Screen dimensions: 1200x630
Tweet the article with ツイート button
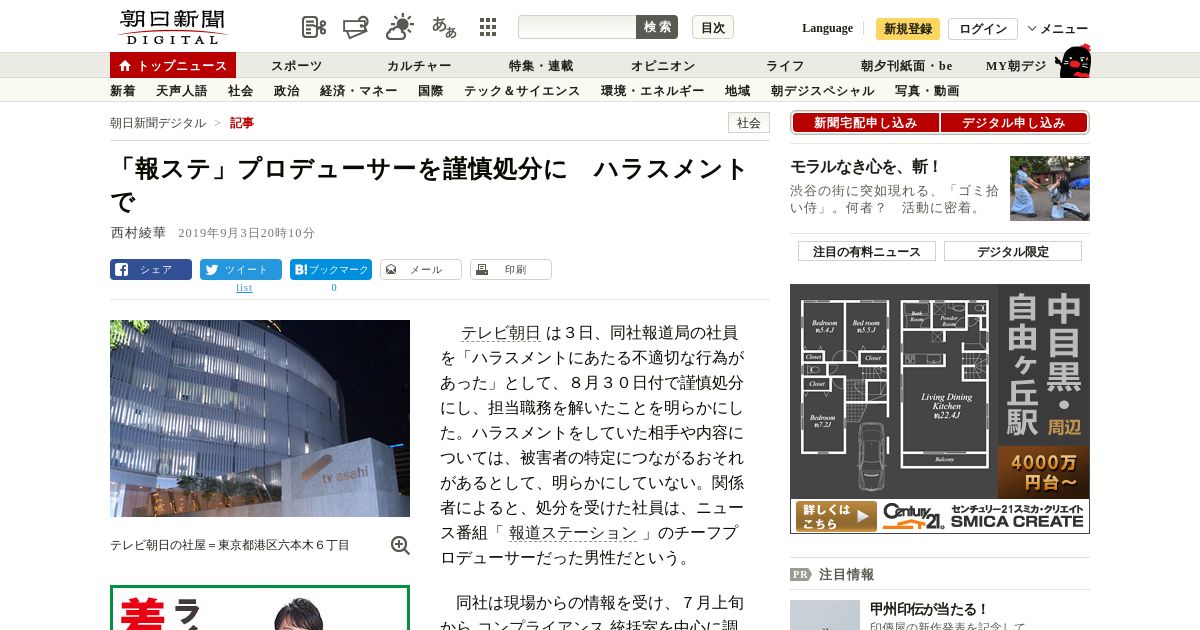tap(241, 270)
